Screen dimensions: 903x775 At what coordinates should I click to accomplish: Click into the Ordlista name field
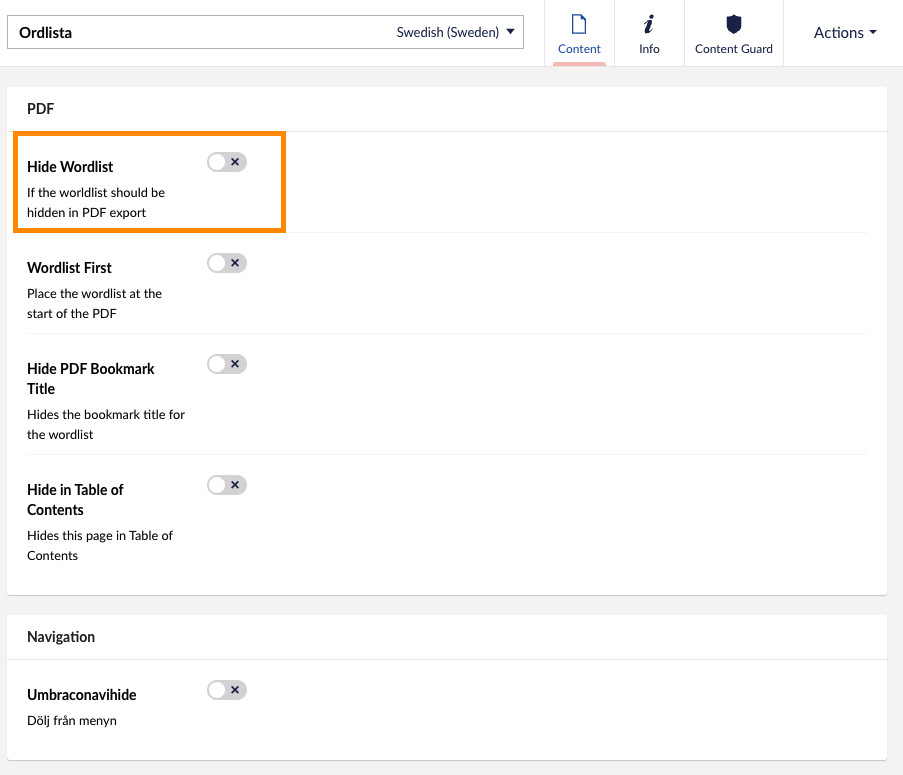[200, 32]
